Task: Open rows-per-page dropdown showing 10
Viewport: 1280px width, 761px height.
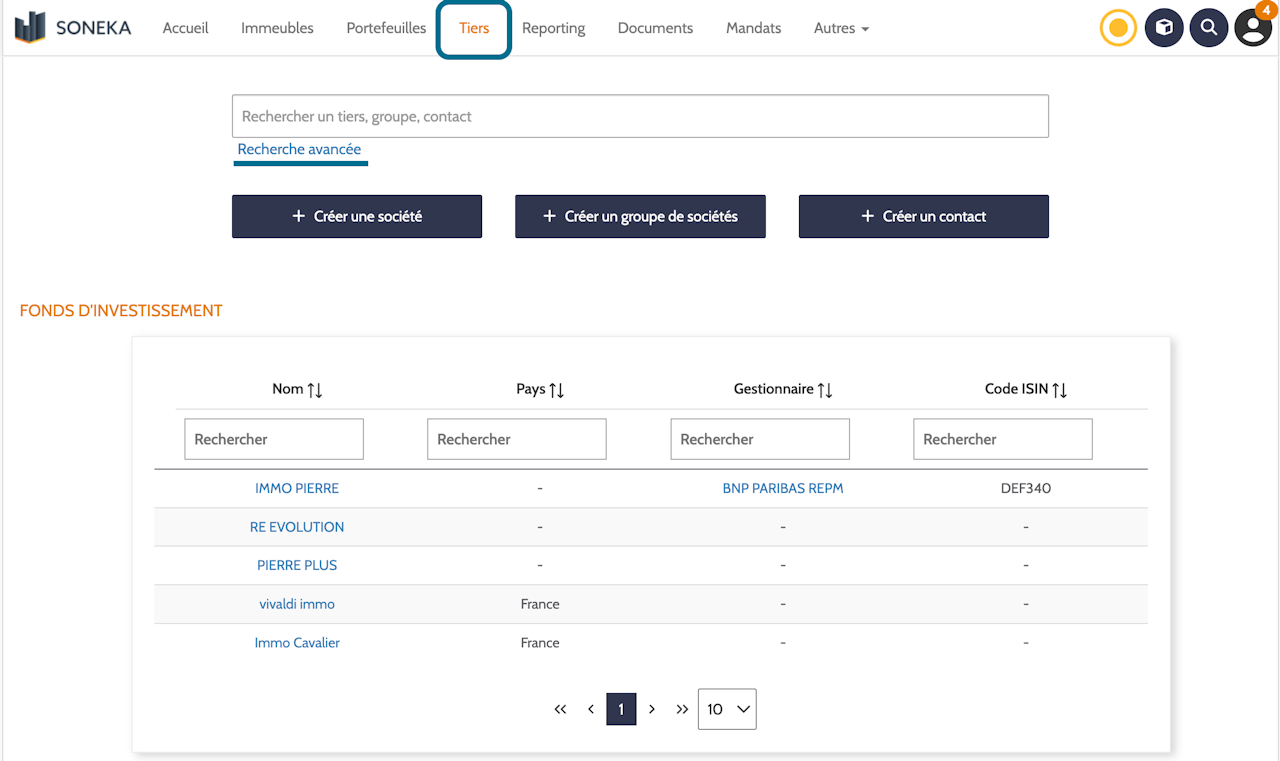Action: click(x=727, y=709)
